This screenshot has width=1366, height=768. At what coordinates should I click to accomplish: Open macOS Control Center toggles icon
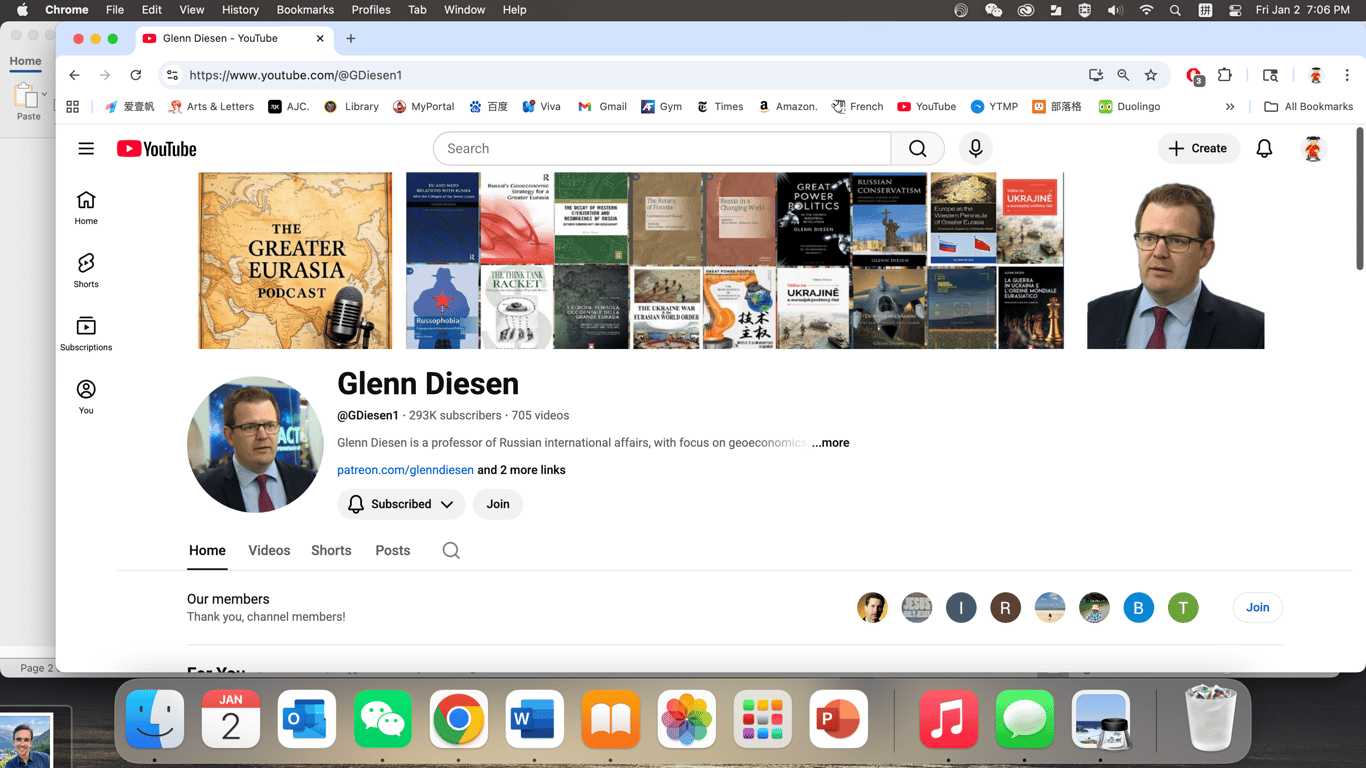click(x=1235, y=10)
